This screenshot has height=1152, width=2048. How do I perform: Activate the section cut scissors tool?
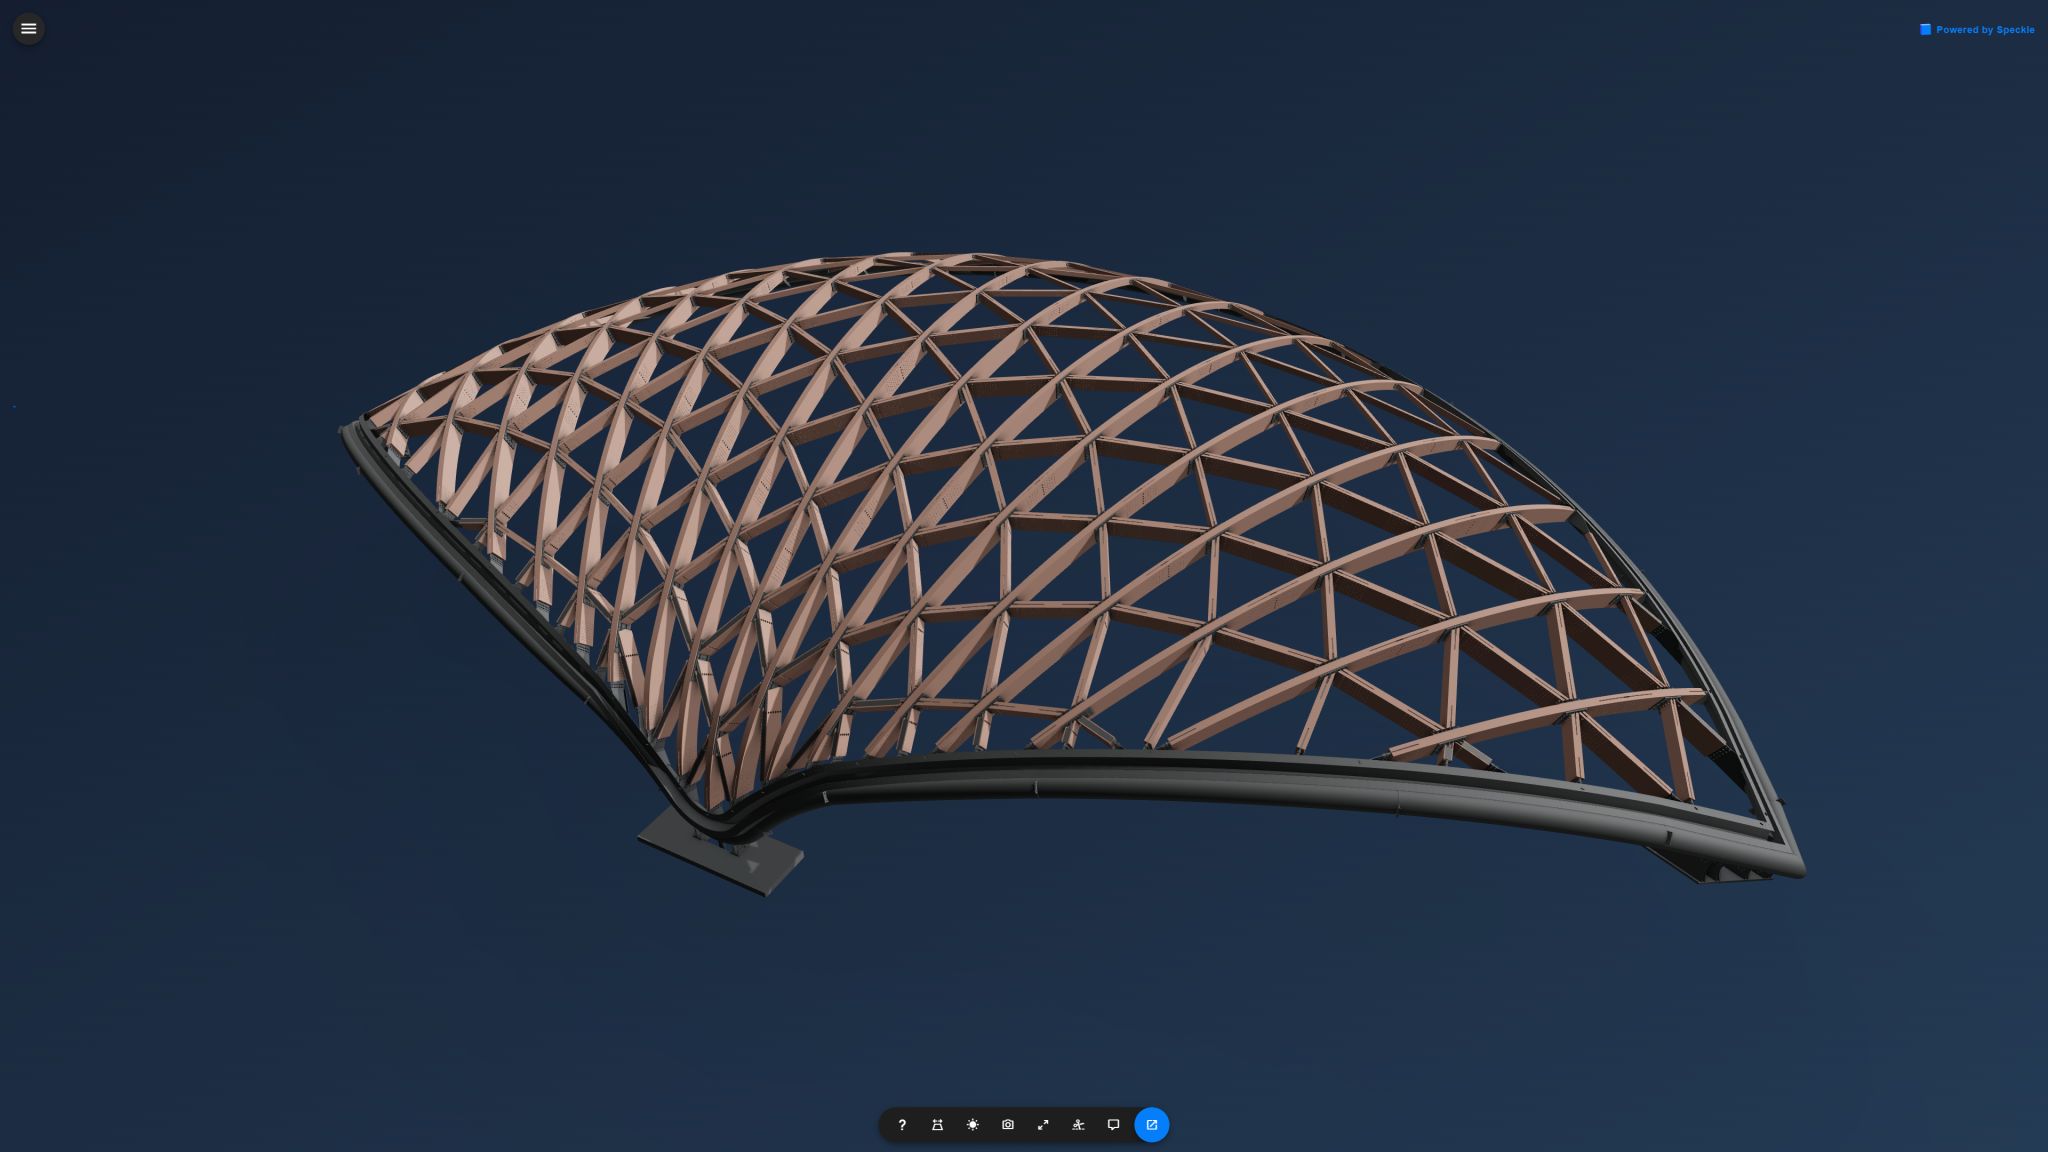pos(1078,1125)
